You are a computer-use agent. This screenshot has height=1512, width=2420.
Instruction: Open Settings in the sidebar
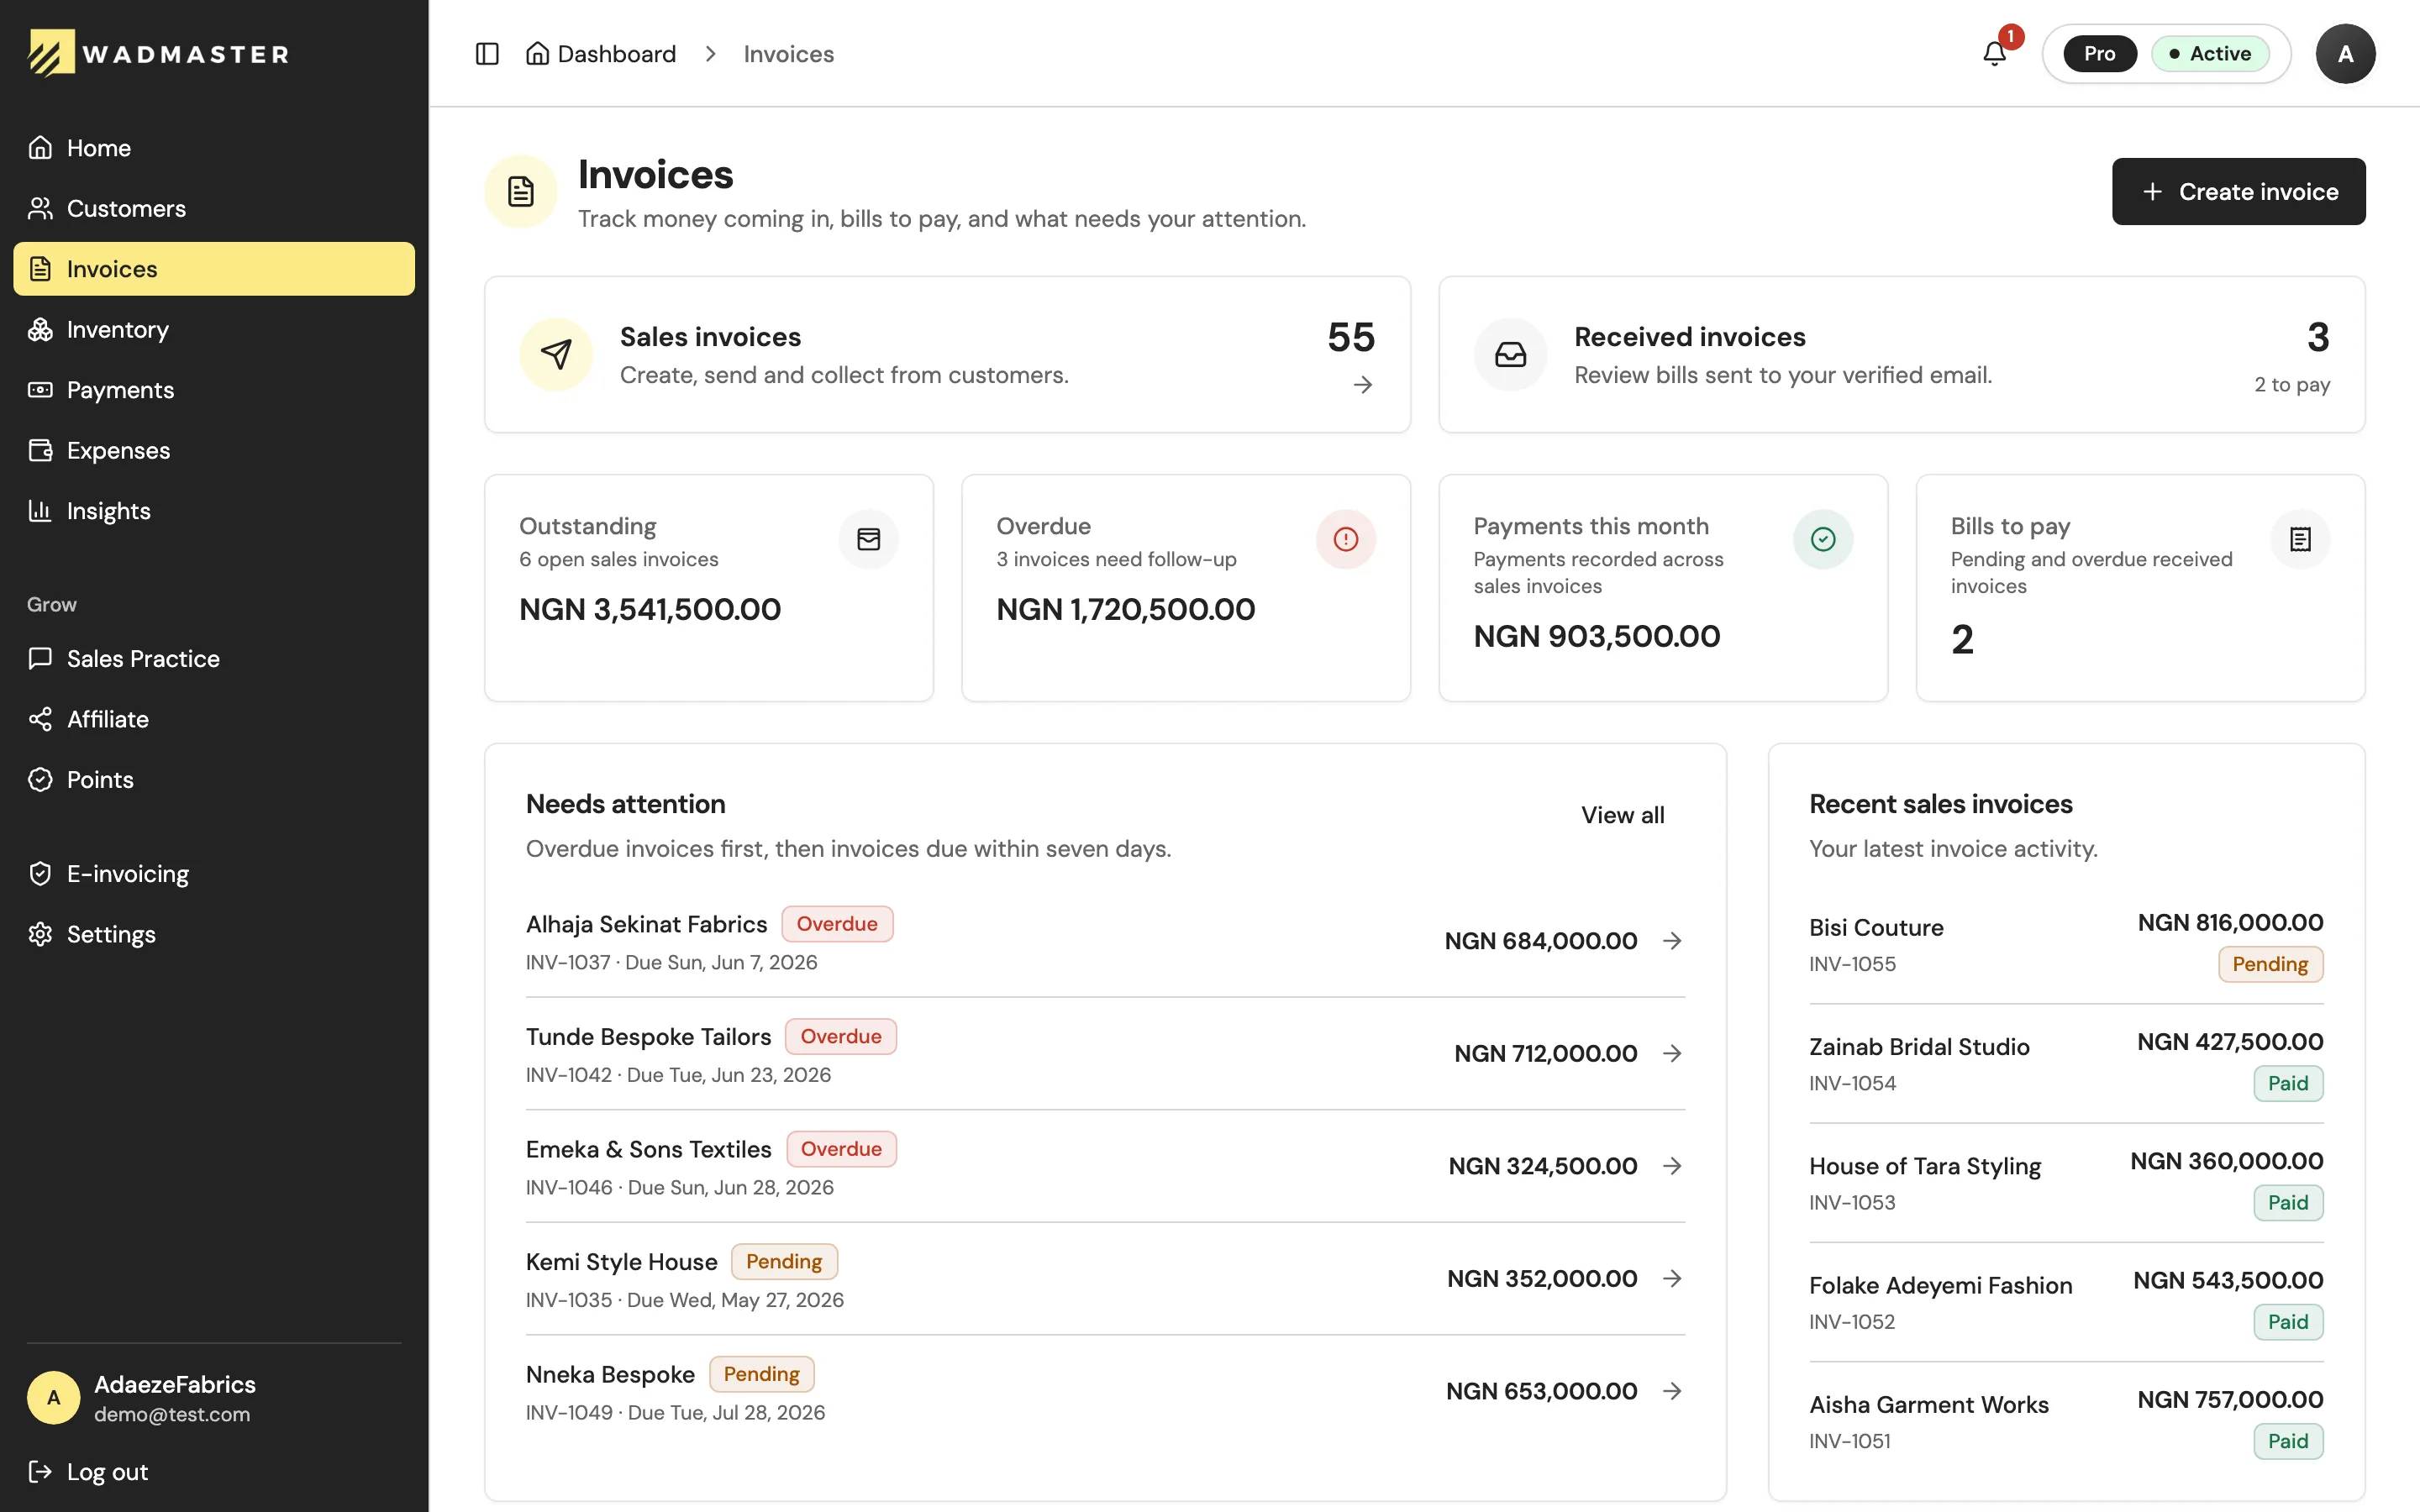pos(214,934)
